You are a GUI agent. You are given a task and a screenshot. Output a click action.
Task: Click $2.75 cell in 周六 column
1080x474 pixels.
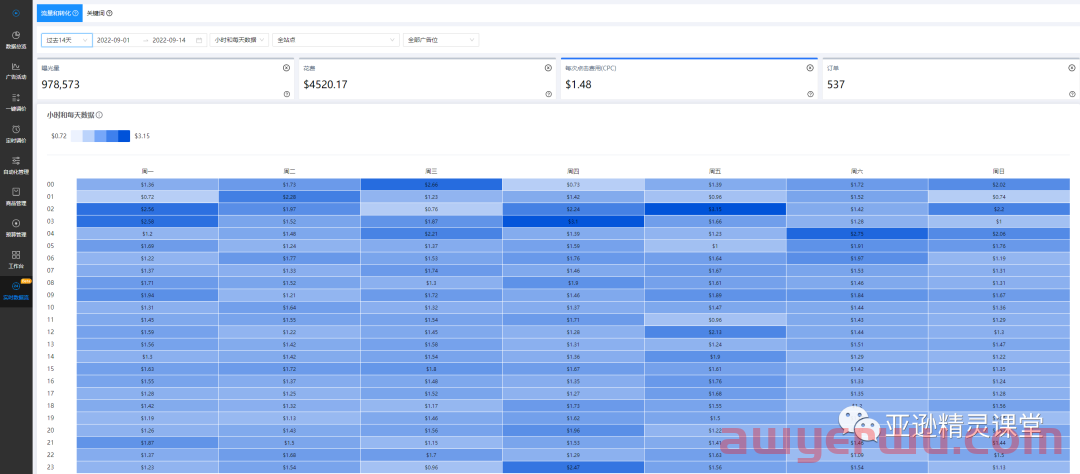(x=857, y=234)
